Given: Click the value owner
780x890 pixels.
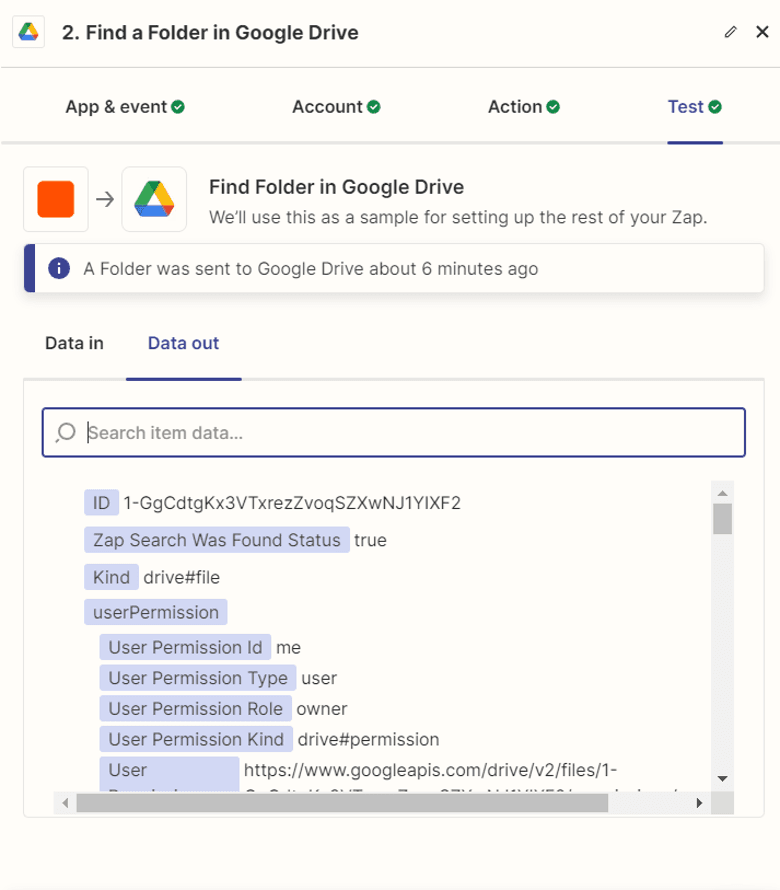Looking at the screenshot, I should pyautogui.click(x=322, y=709).
